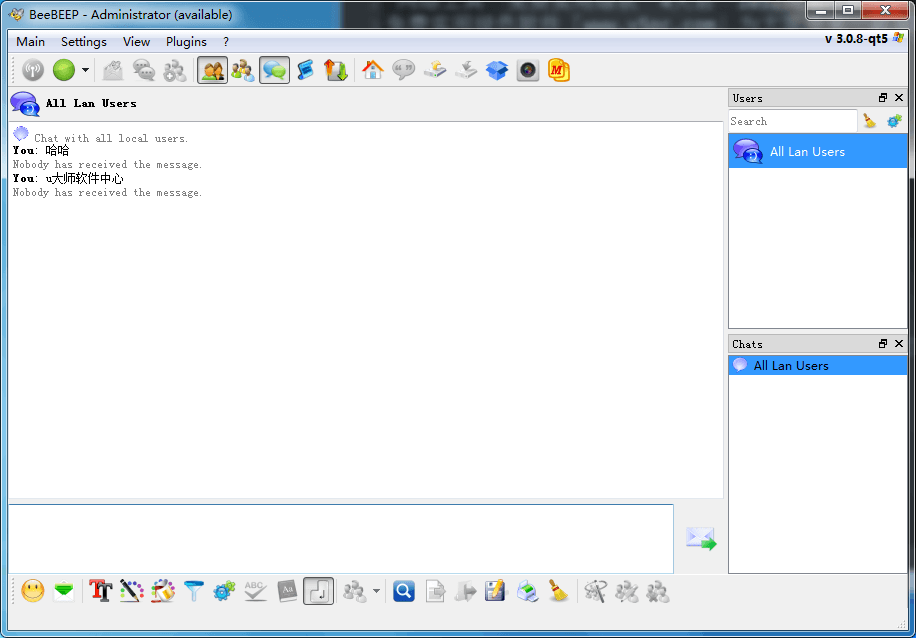
Task: Open the smiley emoticons icon
Action: pos(33,591)
